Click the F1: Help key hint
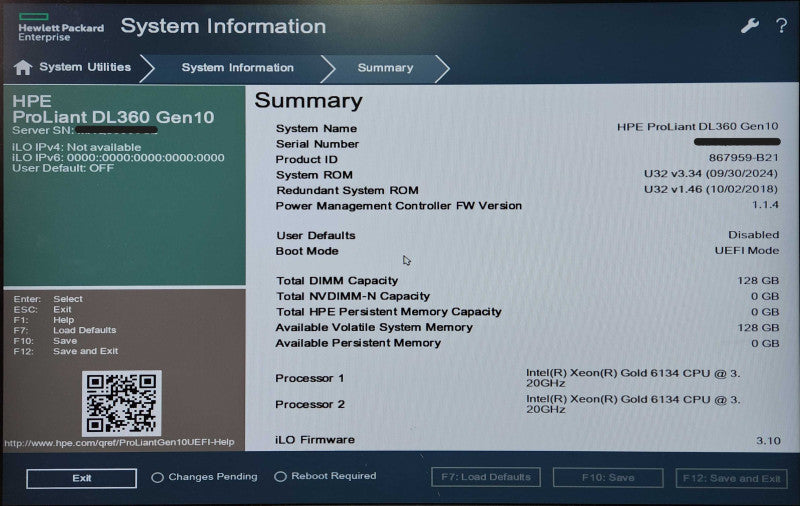Image resolution: width=800 pixels, height=506 pixels. click(44, 320)
